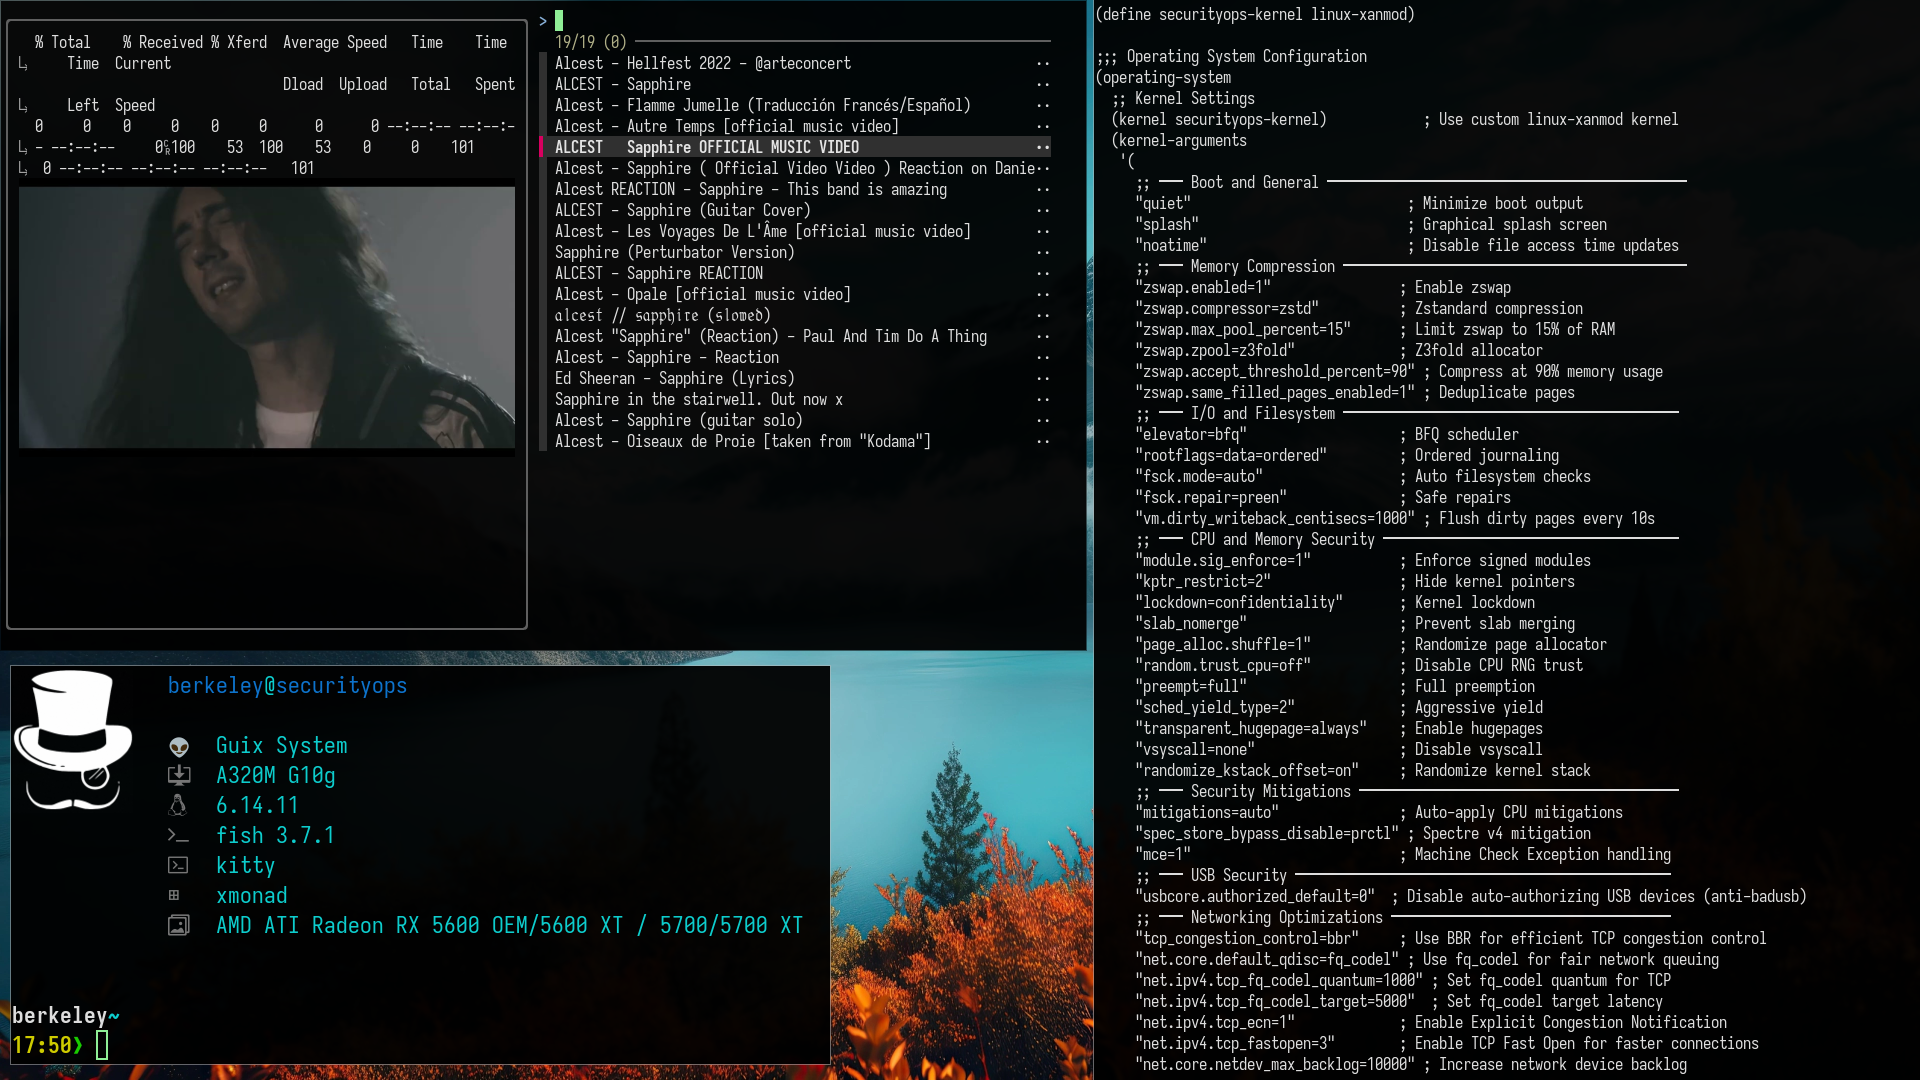Click "net.ipv4.tcp_fastopen=3" argument
Image resolution: width=1920 pixels, height=1080 pixels.
pos(1235,1043)
